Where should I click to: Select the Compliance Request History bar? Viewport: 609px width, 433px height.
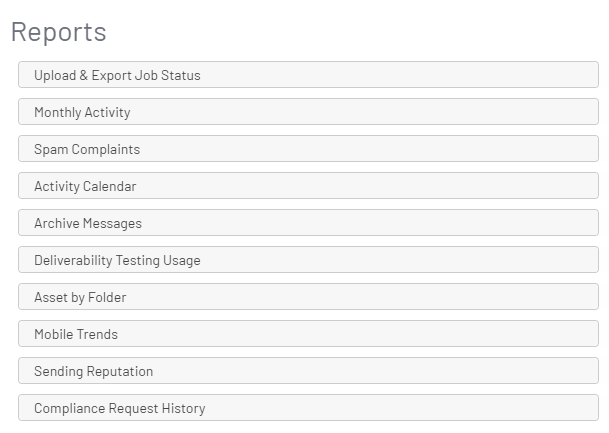pyautogui.click(x=308, y=408)
